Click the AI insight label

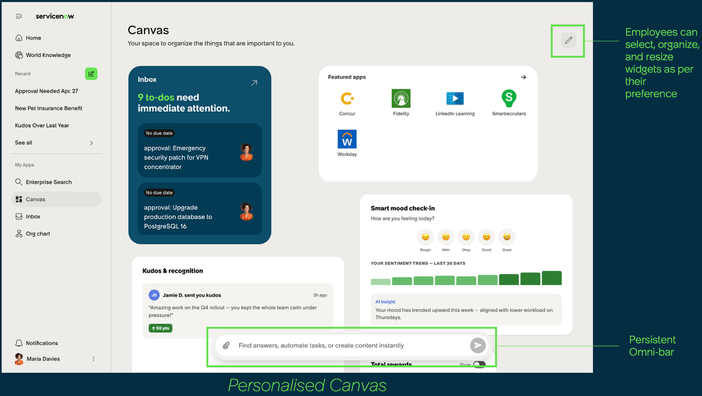coord(385,302)
